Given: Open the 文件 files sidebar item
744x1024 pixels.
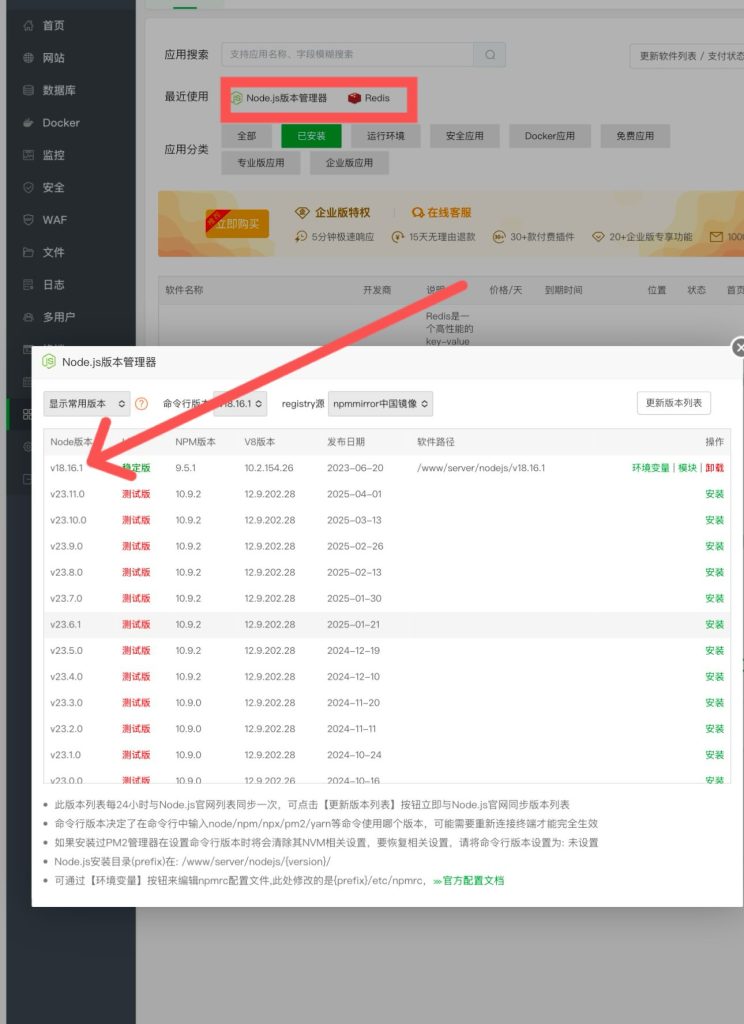Looking at the screenshot, I should [x=54, y=252].
